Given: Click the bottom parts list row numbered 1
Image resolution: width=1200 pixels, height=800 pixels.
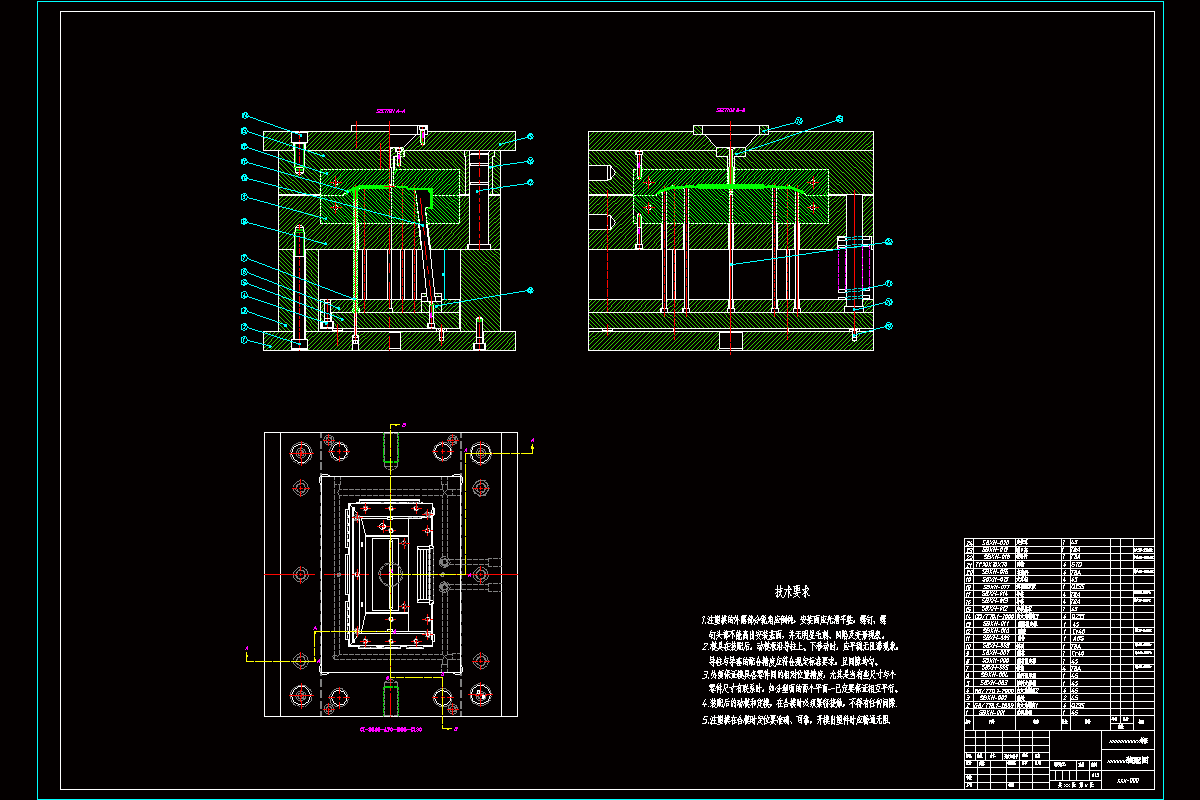Looking at the screenshot, I should tap(1059, 712).
